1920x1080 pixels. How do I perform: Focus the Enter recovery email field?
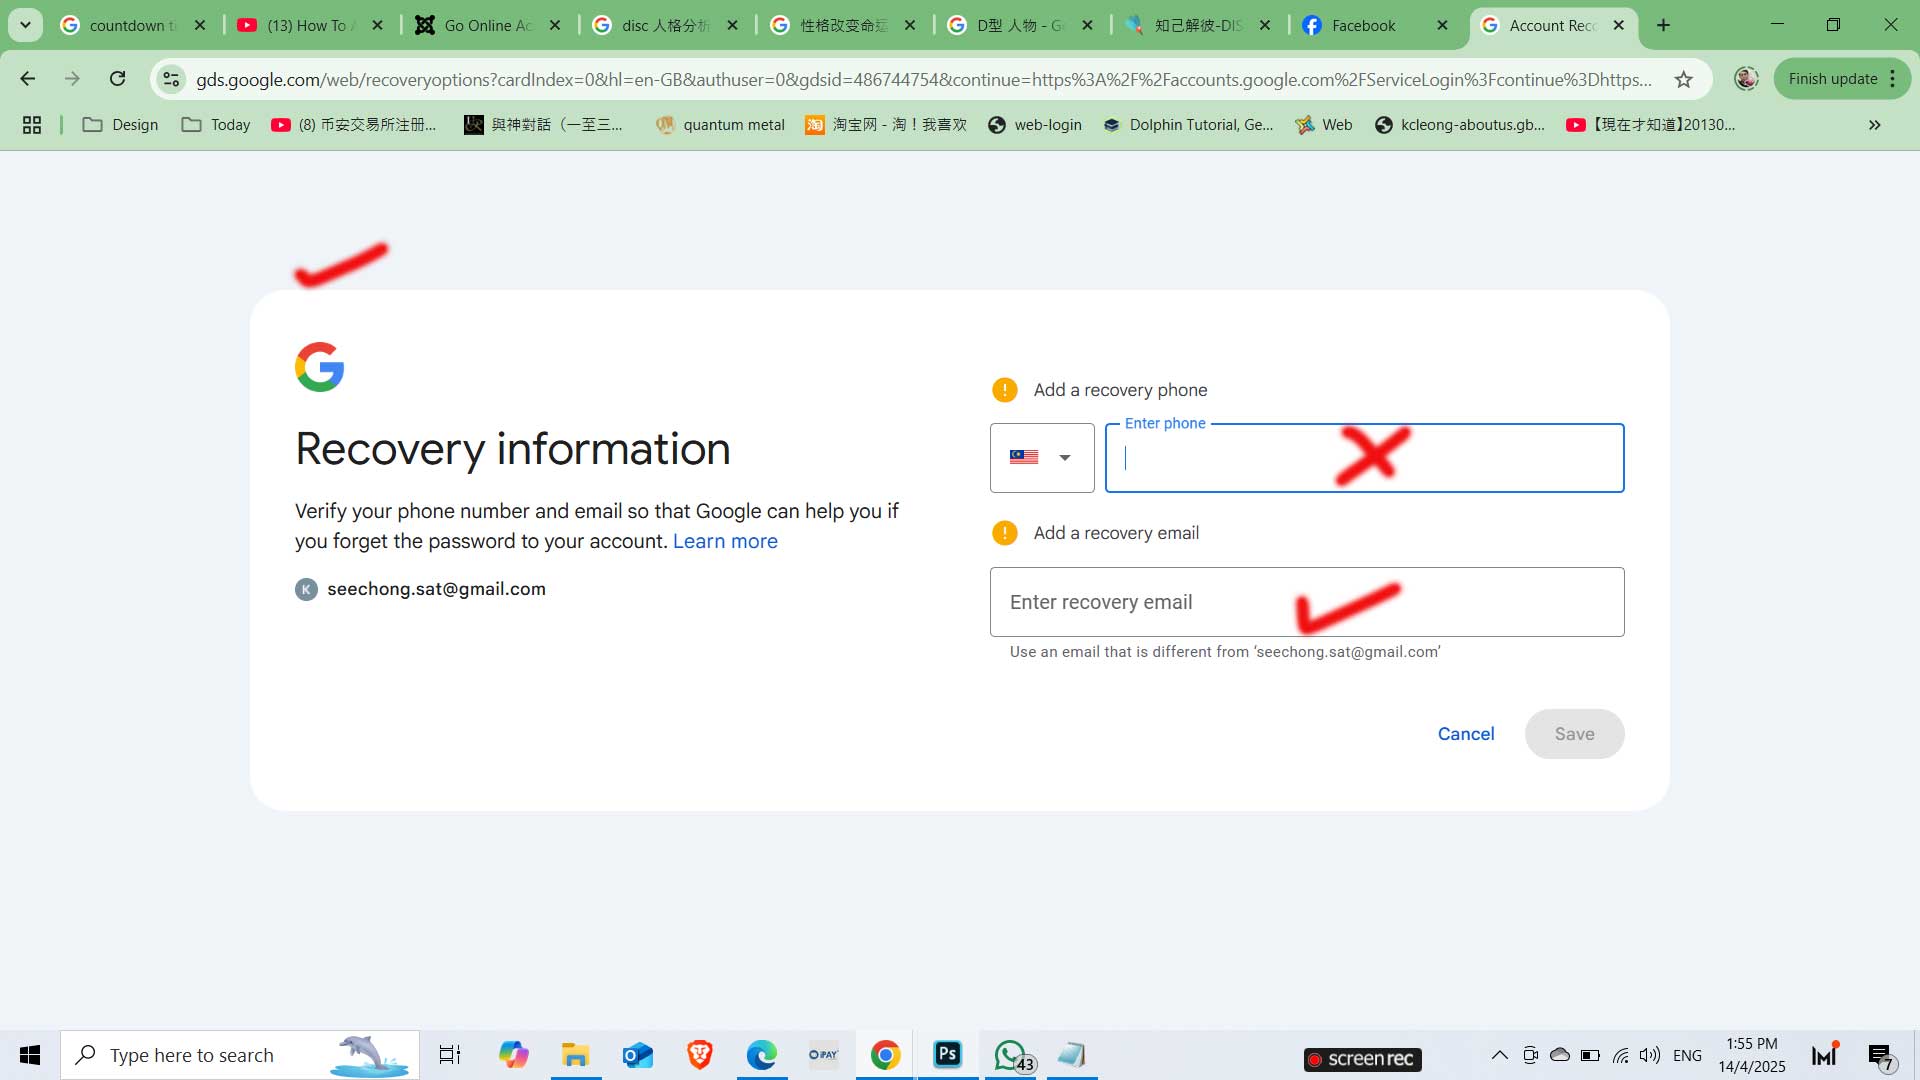coord(1307,602)
